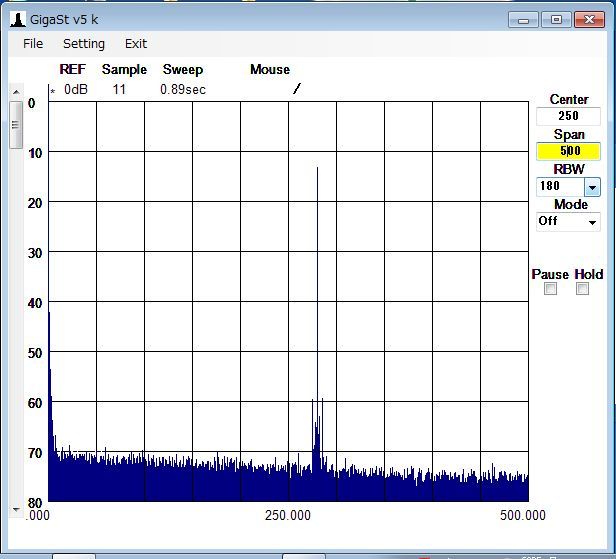Click the Span label
Screen dimensions: 616x559
pos(569,134)
